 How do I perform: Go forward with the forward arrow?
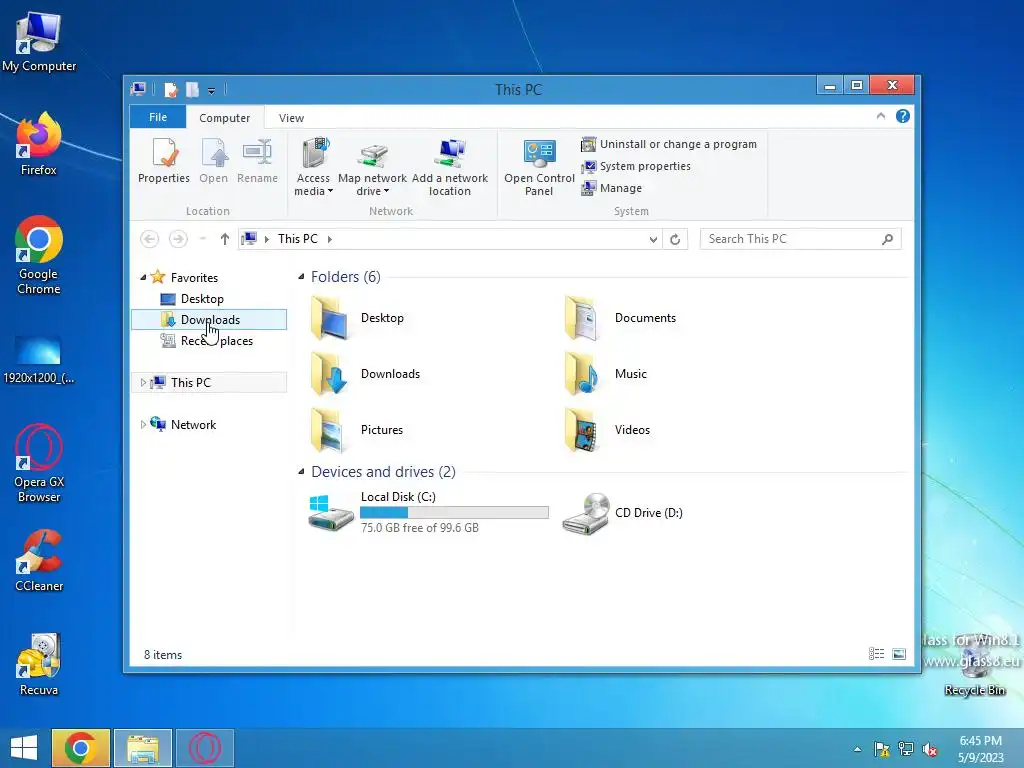[x=178, y=239]
